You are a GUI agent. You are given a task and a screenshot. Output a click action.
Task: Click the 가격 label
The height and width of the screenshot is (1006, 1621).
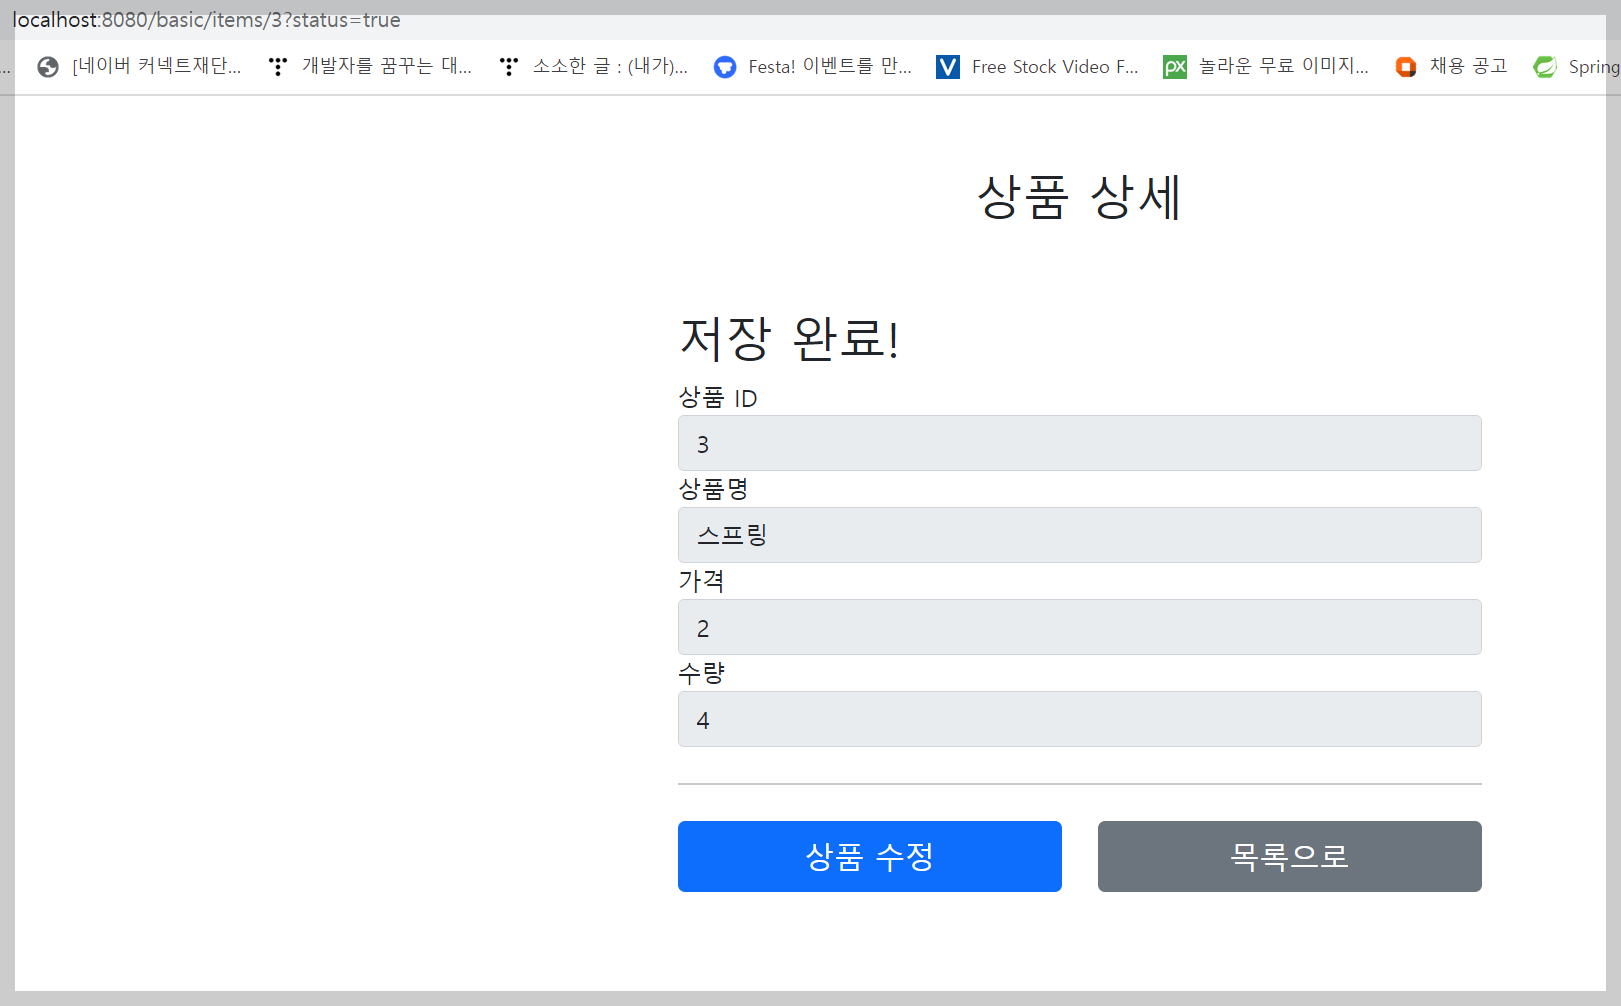pyautogui.click(x=701, y=581)
